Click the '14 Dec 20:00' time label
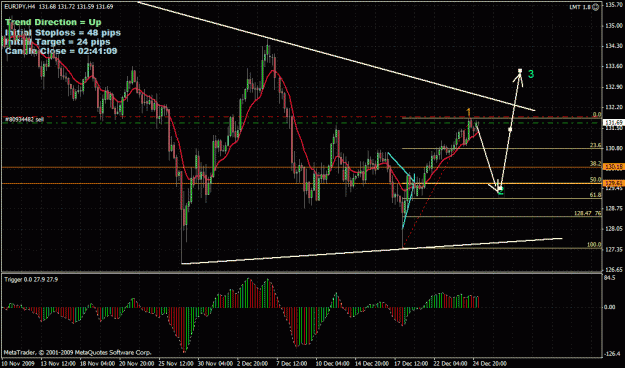The image size is (625, 368). tap(371, 364)
